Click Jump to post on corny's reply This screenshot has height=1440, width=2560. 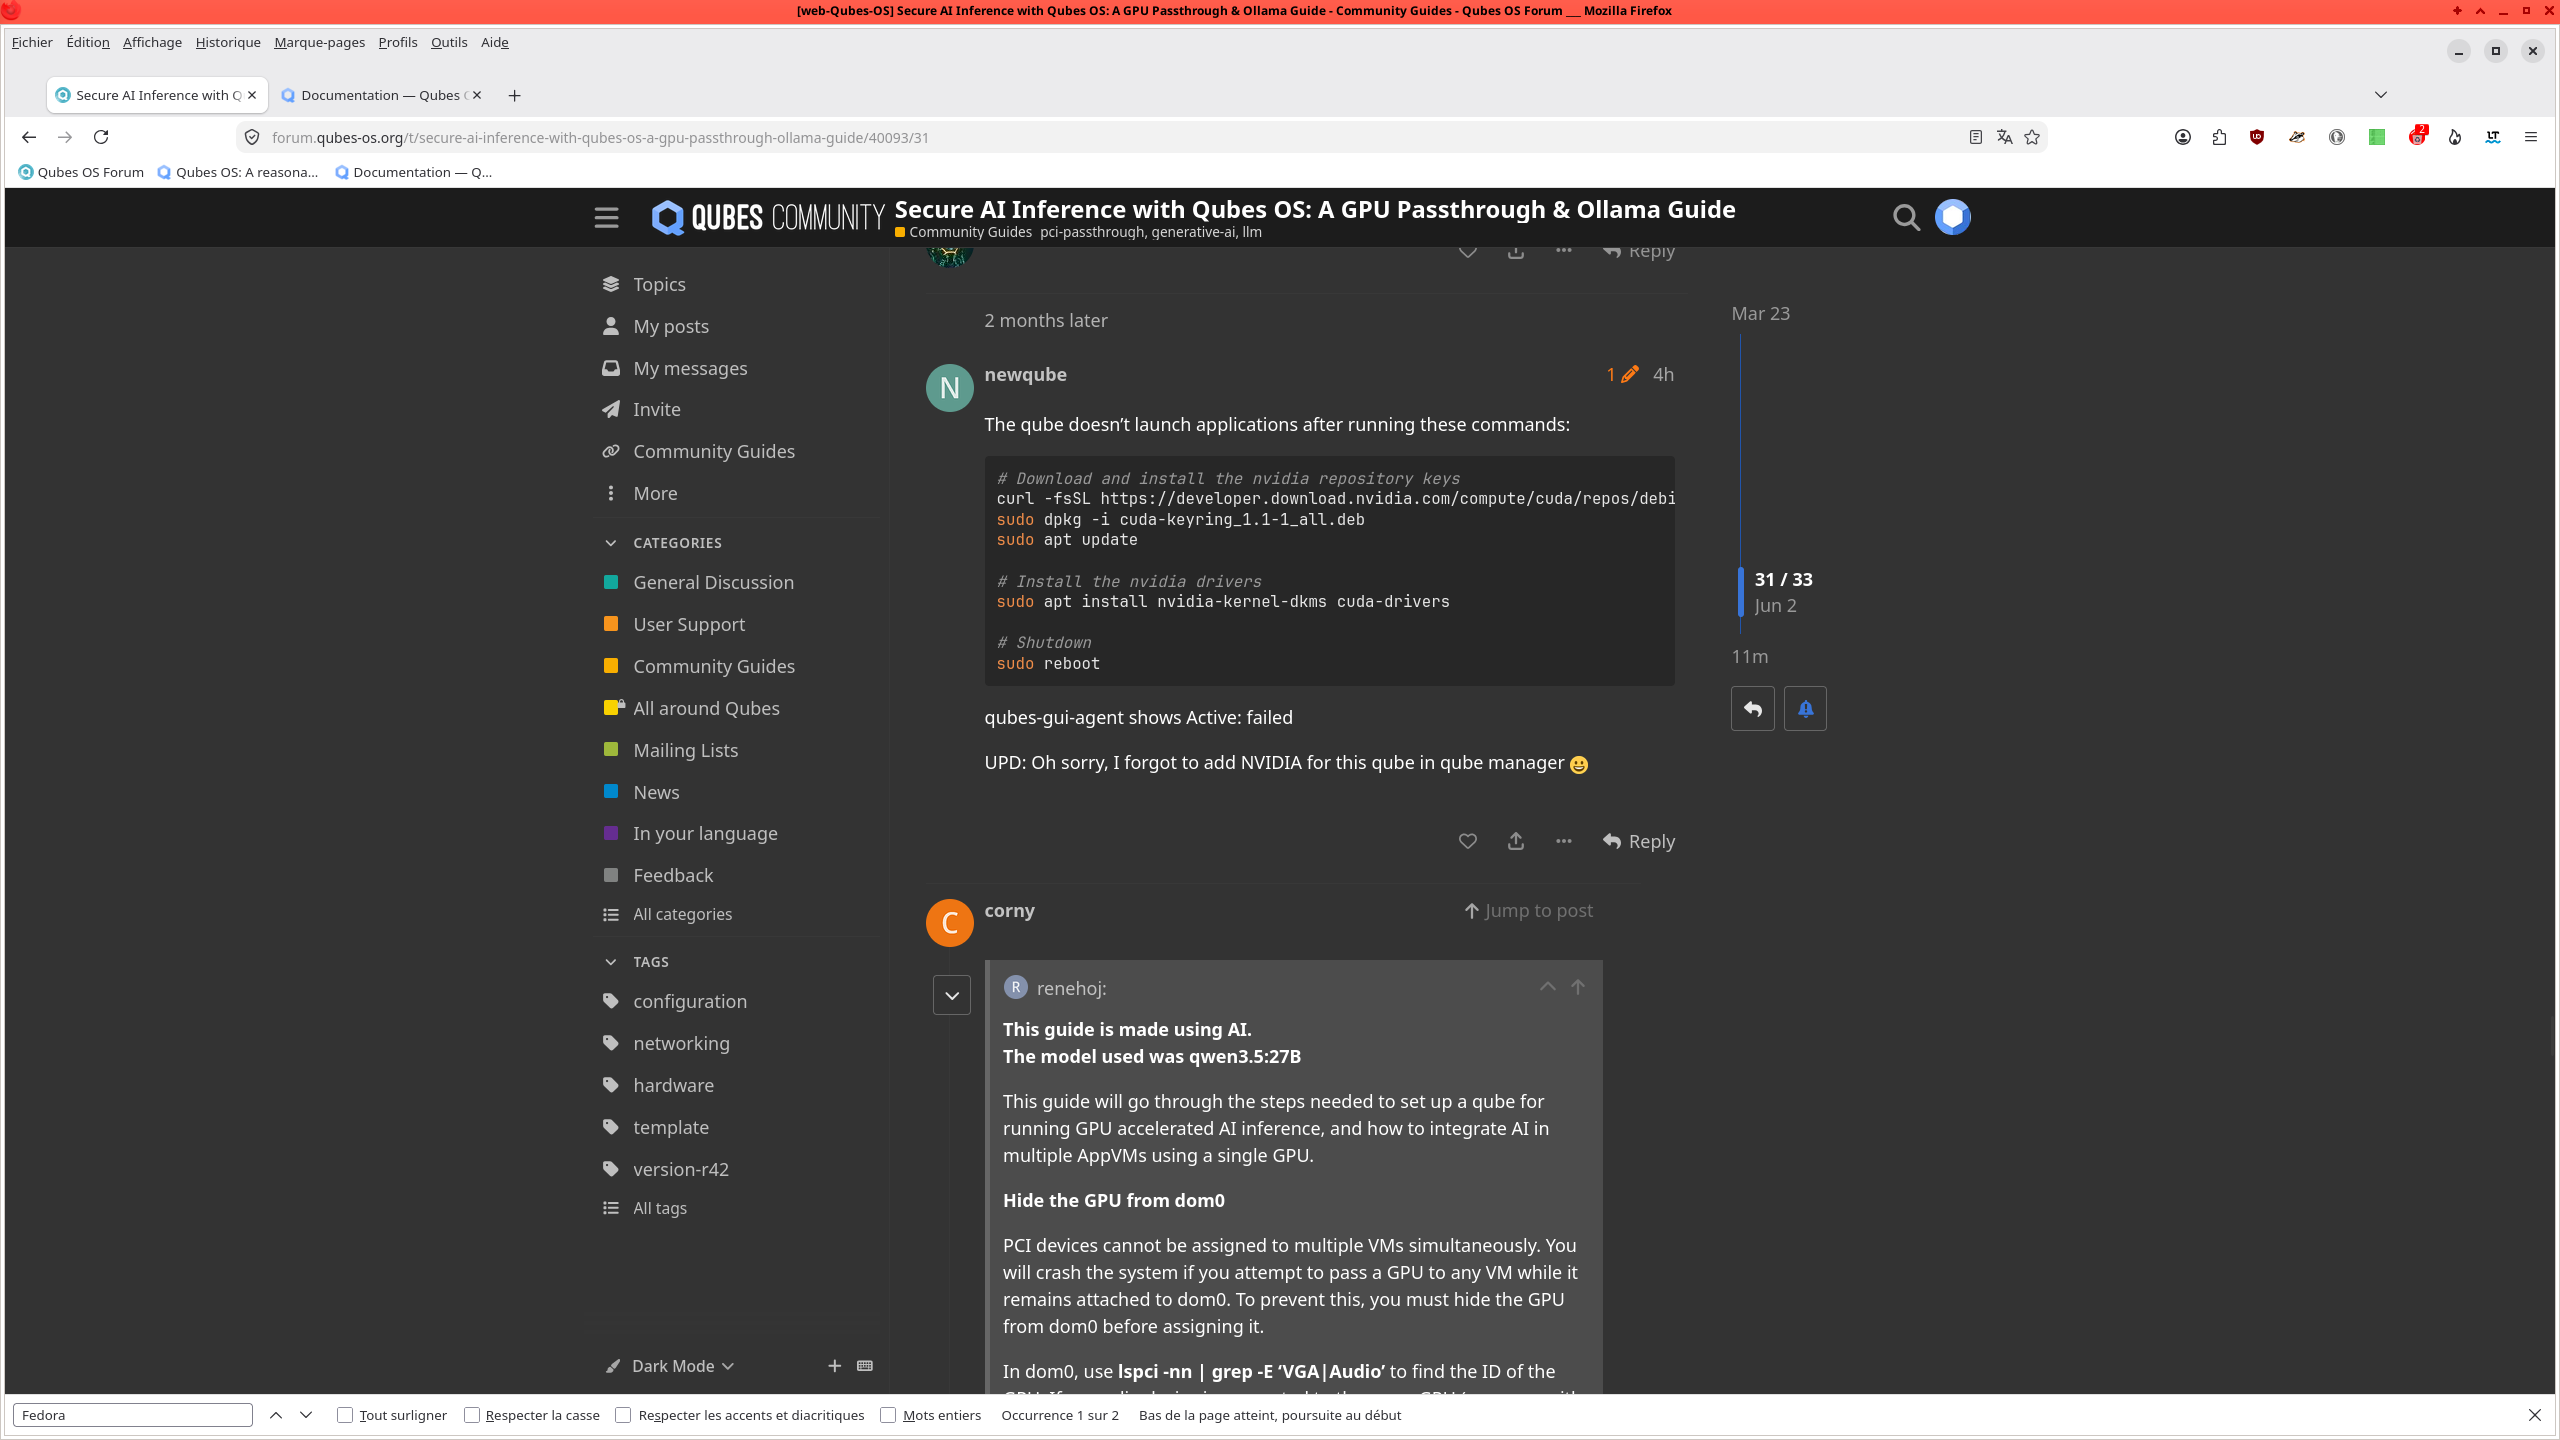tap(1529, 910)
